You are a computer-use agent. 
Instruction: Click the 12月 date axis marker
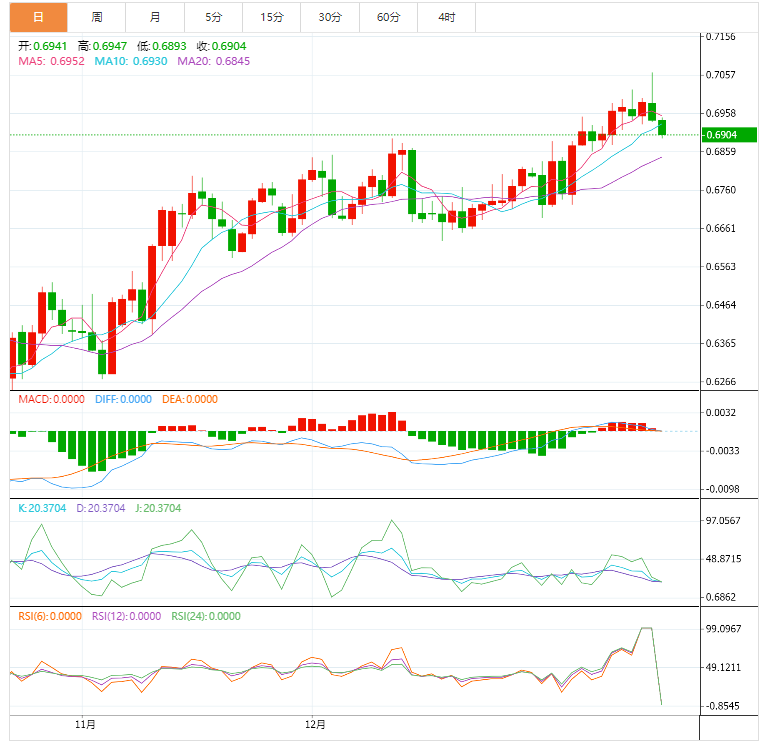click(x=316, y=723)
